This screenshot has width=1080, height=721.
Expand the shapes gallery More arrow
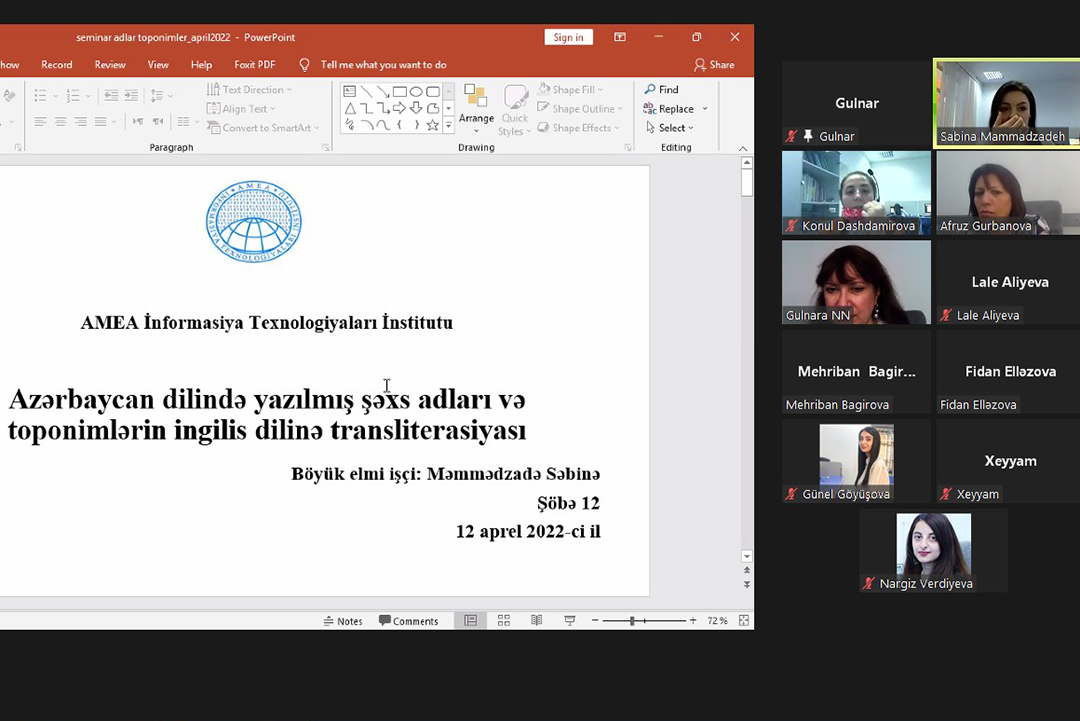448,125
